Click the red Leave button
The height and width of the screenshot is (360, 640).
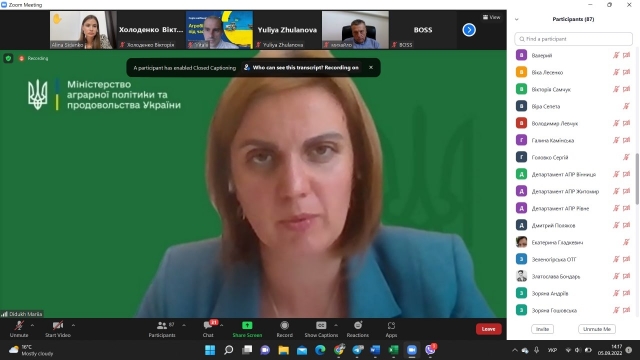pos(488,329)
